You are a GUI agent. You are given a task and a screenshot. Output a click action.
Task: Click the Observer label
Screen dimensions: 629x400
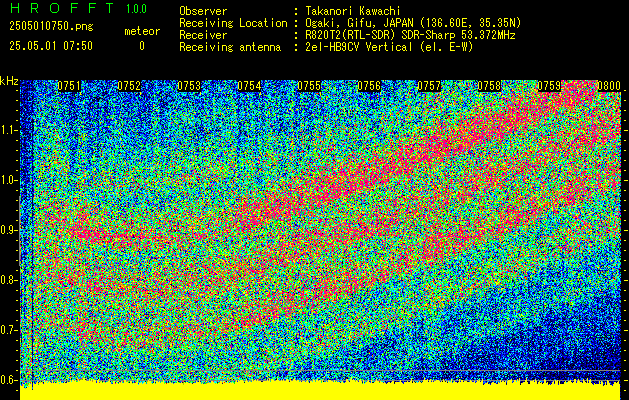point(203,11)
